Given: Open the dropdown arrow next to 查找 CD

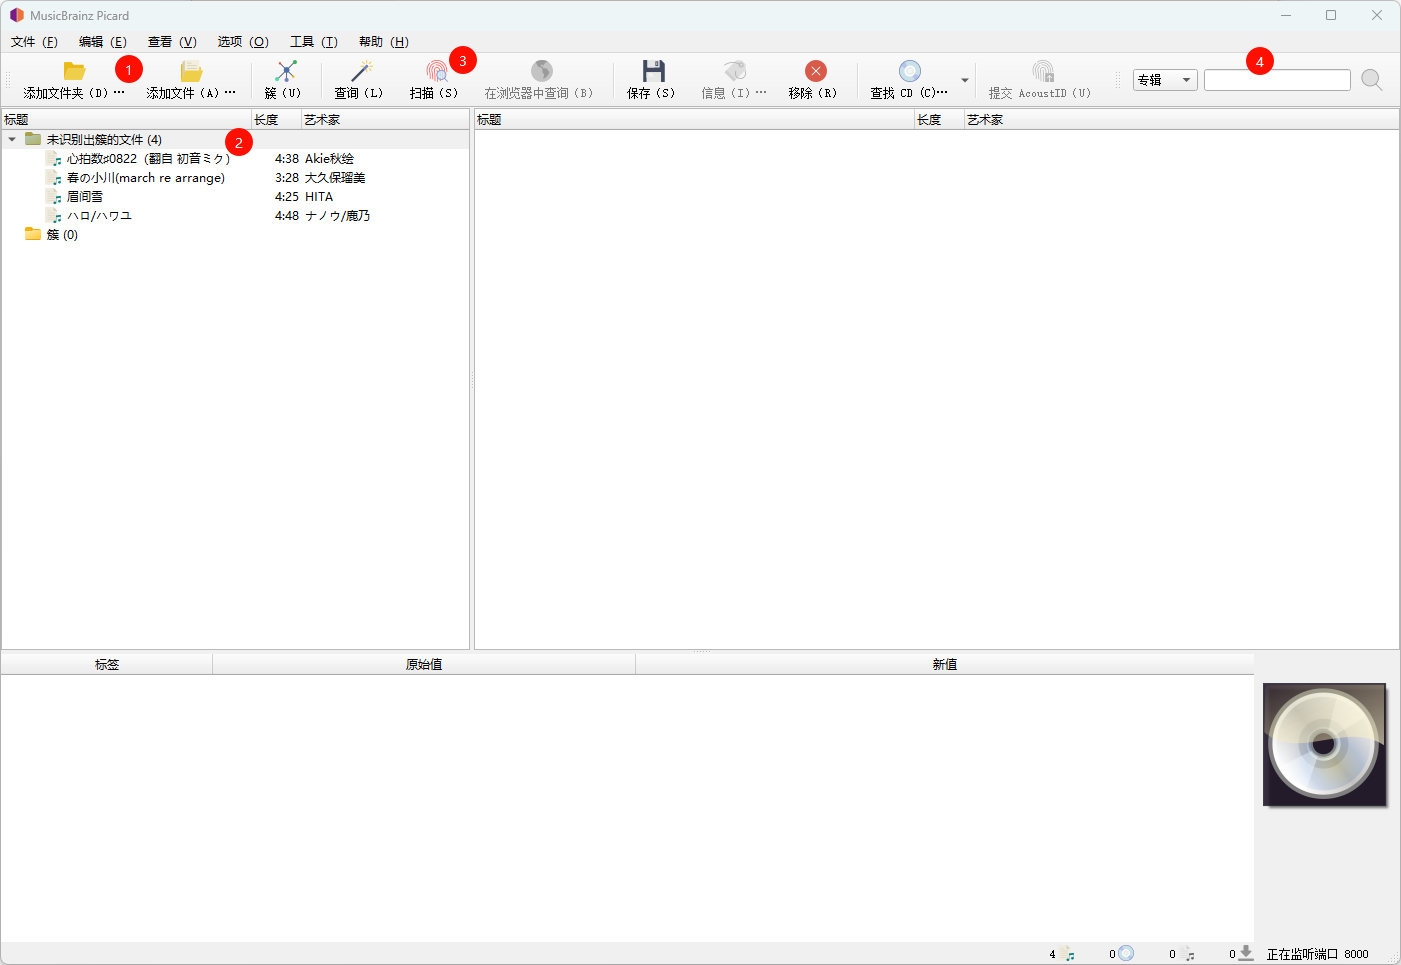Looking at the screenshot, I should point(964,80).
